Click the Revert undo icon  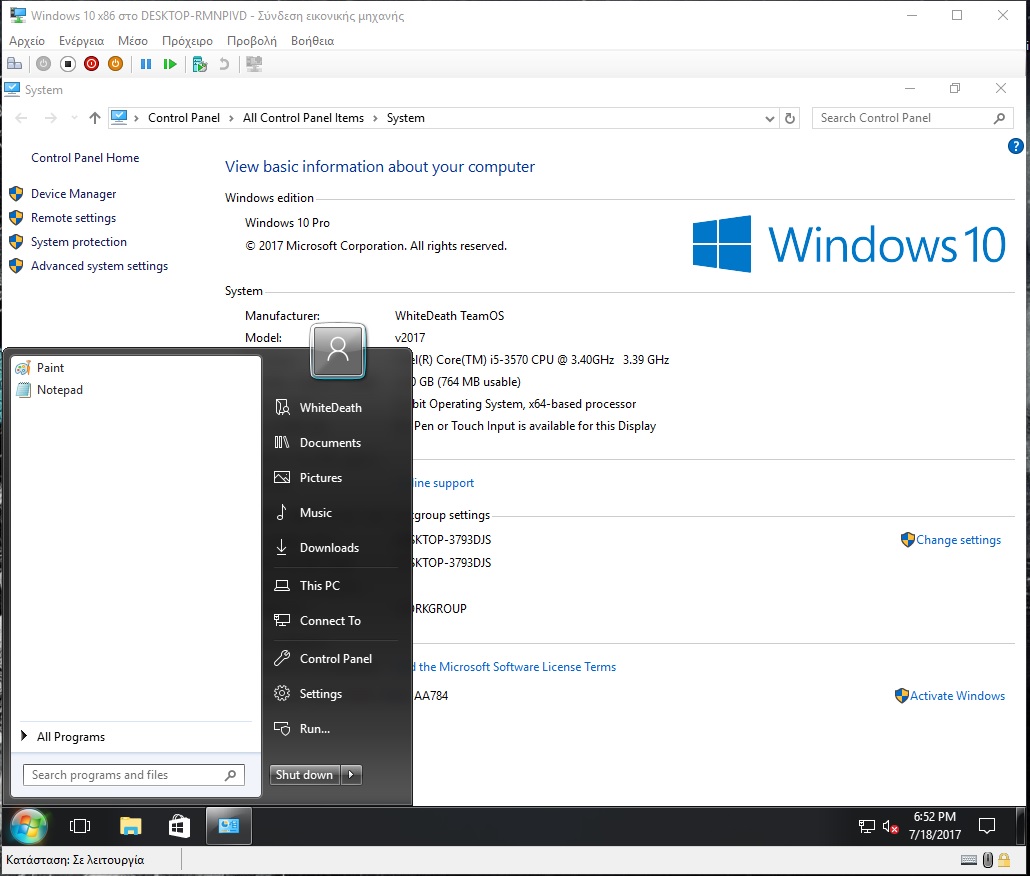coord(224,64)
